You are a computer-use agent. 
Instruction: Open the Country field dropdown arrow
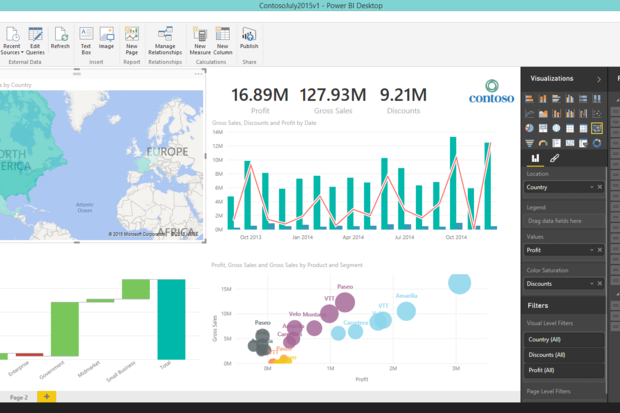point(591,187)
